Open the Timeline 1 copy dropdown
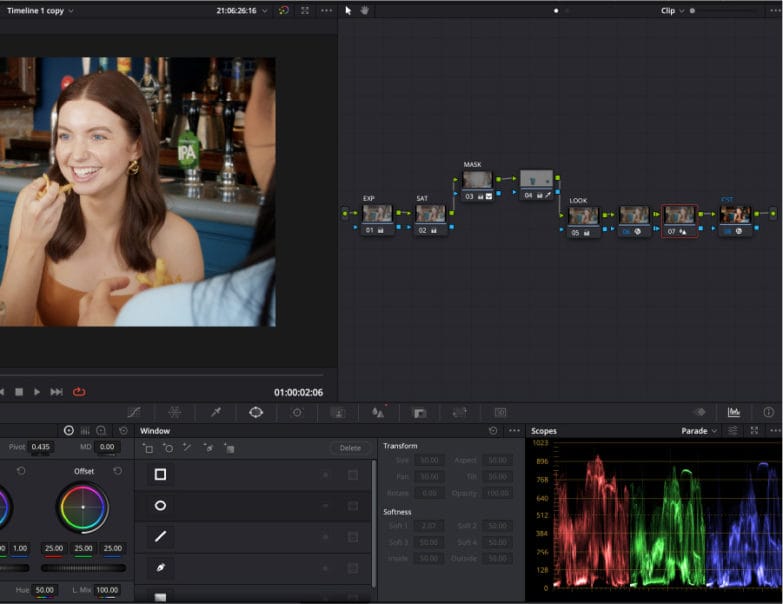The width and height of the screenshot is (783, 604). click(x=71, y=10)
